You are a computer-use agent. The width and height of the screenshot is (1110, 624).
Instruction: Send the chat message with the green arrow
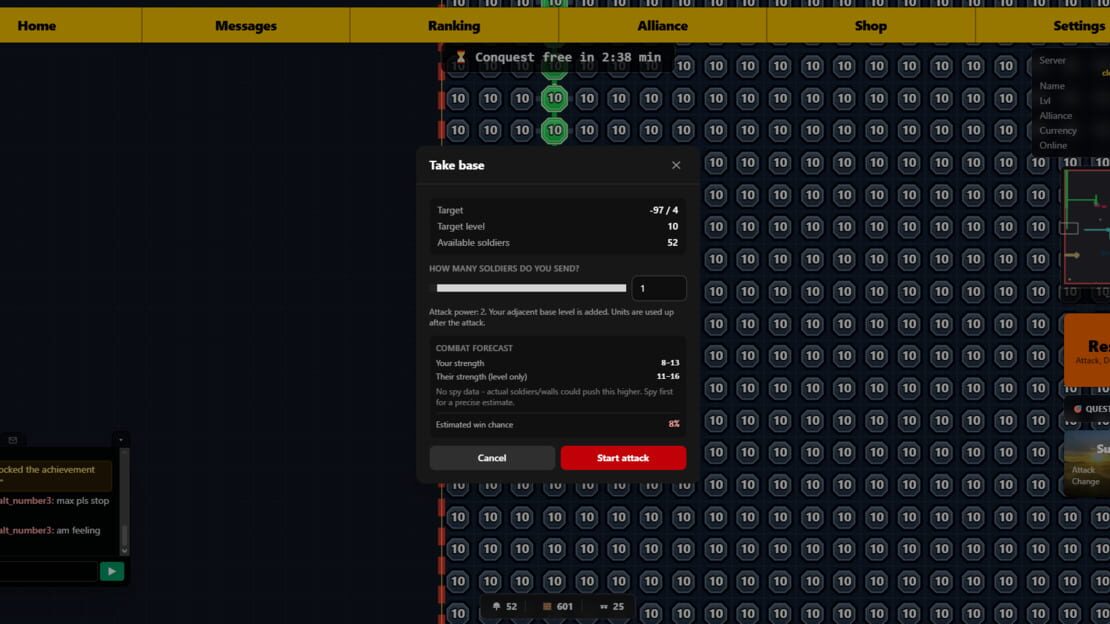[x=112, y=571]
